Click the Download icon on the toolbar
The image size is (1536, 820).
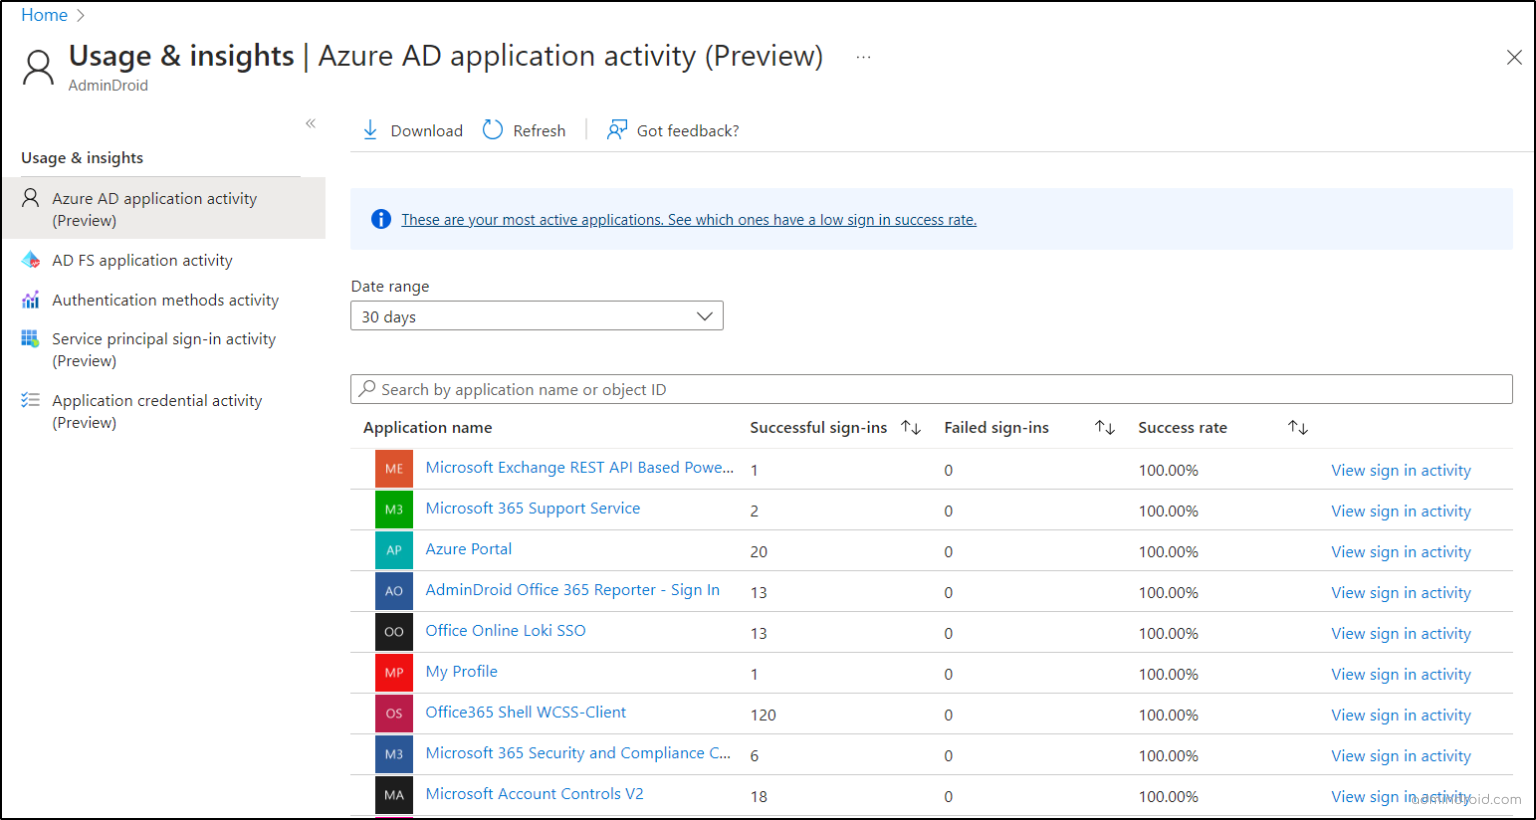pos(371,130)
